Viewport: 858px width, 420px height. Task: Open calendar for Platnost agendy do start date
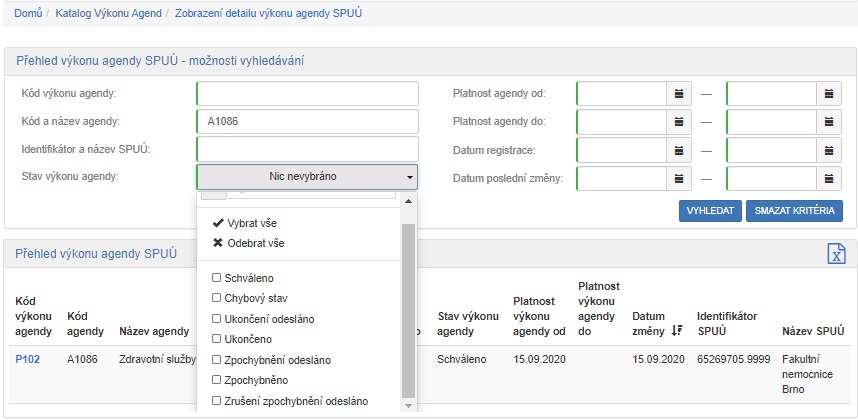[679, 122]
